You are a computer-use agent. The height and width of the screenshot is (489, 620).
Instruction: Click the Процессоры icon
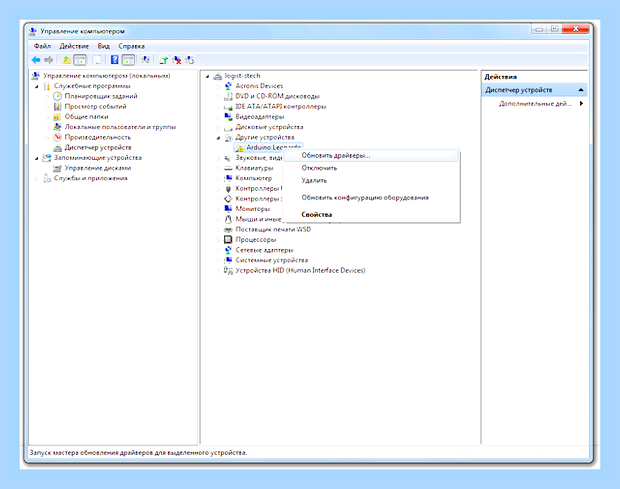point(228,240)
